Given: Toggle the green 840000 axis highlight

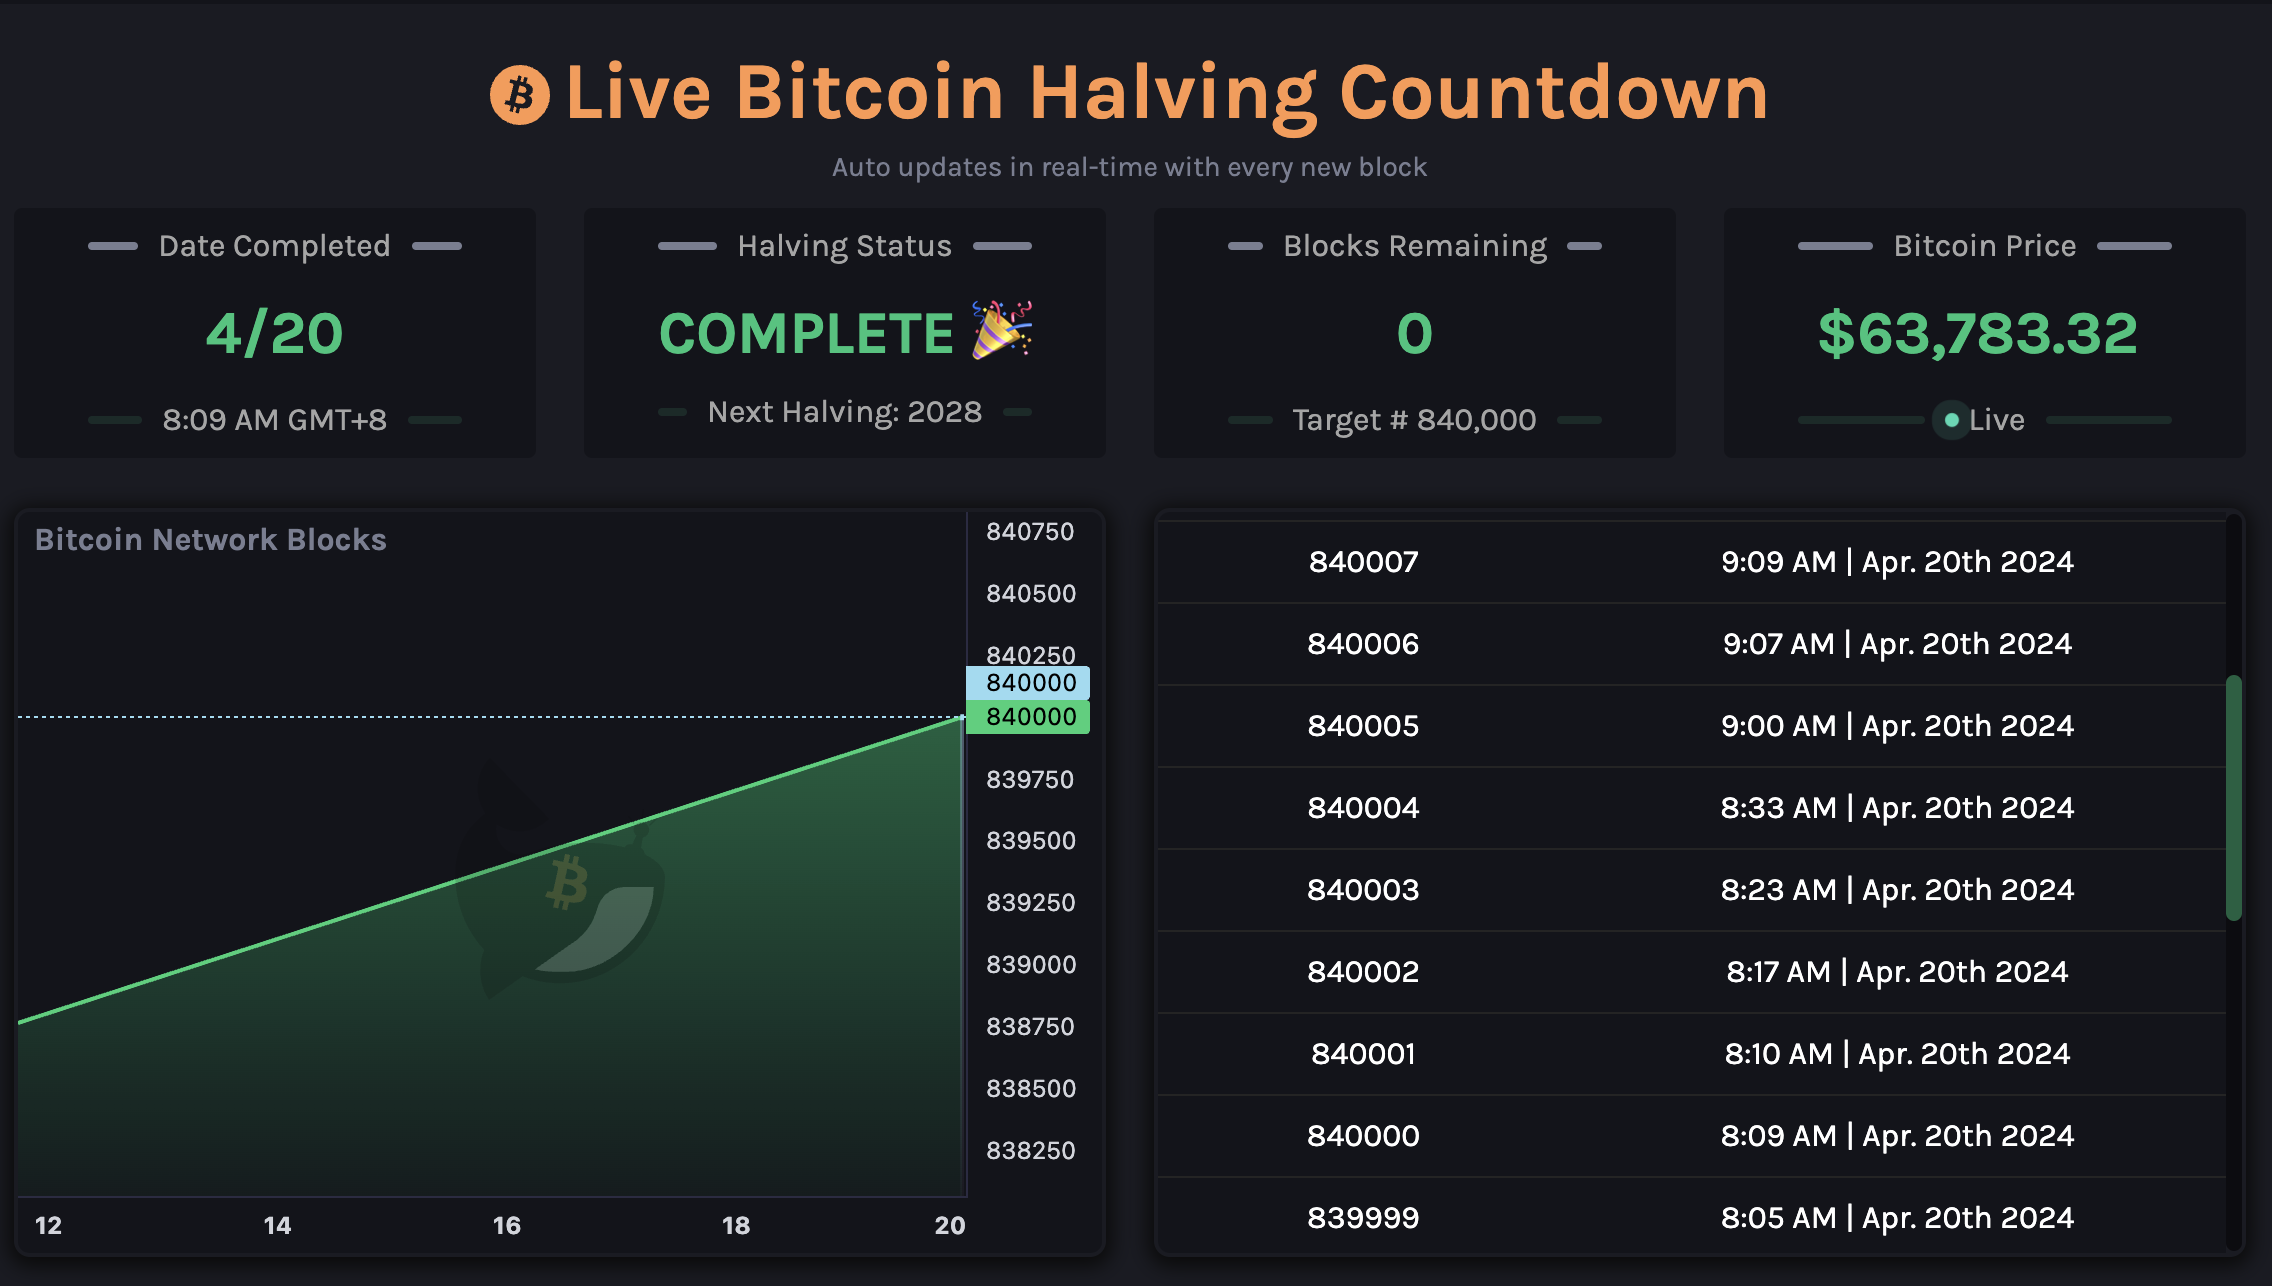Looking at the screenshot, I should (1028, 718).
